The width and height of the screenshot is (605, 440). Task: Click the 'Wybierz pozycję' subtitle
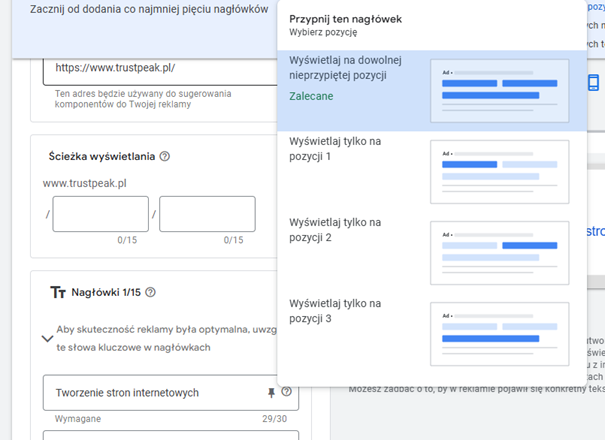click(x=323, y=32)
